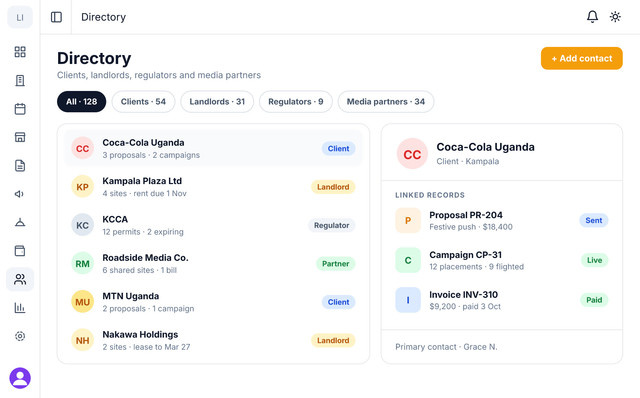This screenshot has width=640, height=398.
Task: Select the Roadside Media Co. contact row
Action: pyautogui.click(x=213, y=263)
